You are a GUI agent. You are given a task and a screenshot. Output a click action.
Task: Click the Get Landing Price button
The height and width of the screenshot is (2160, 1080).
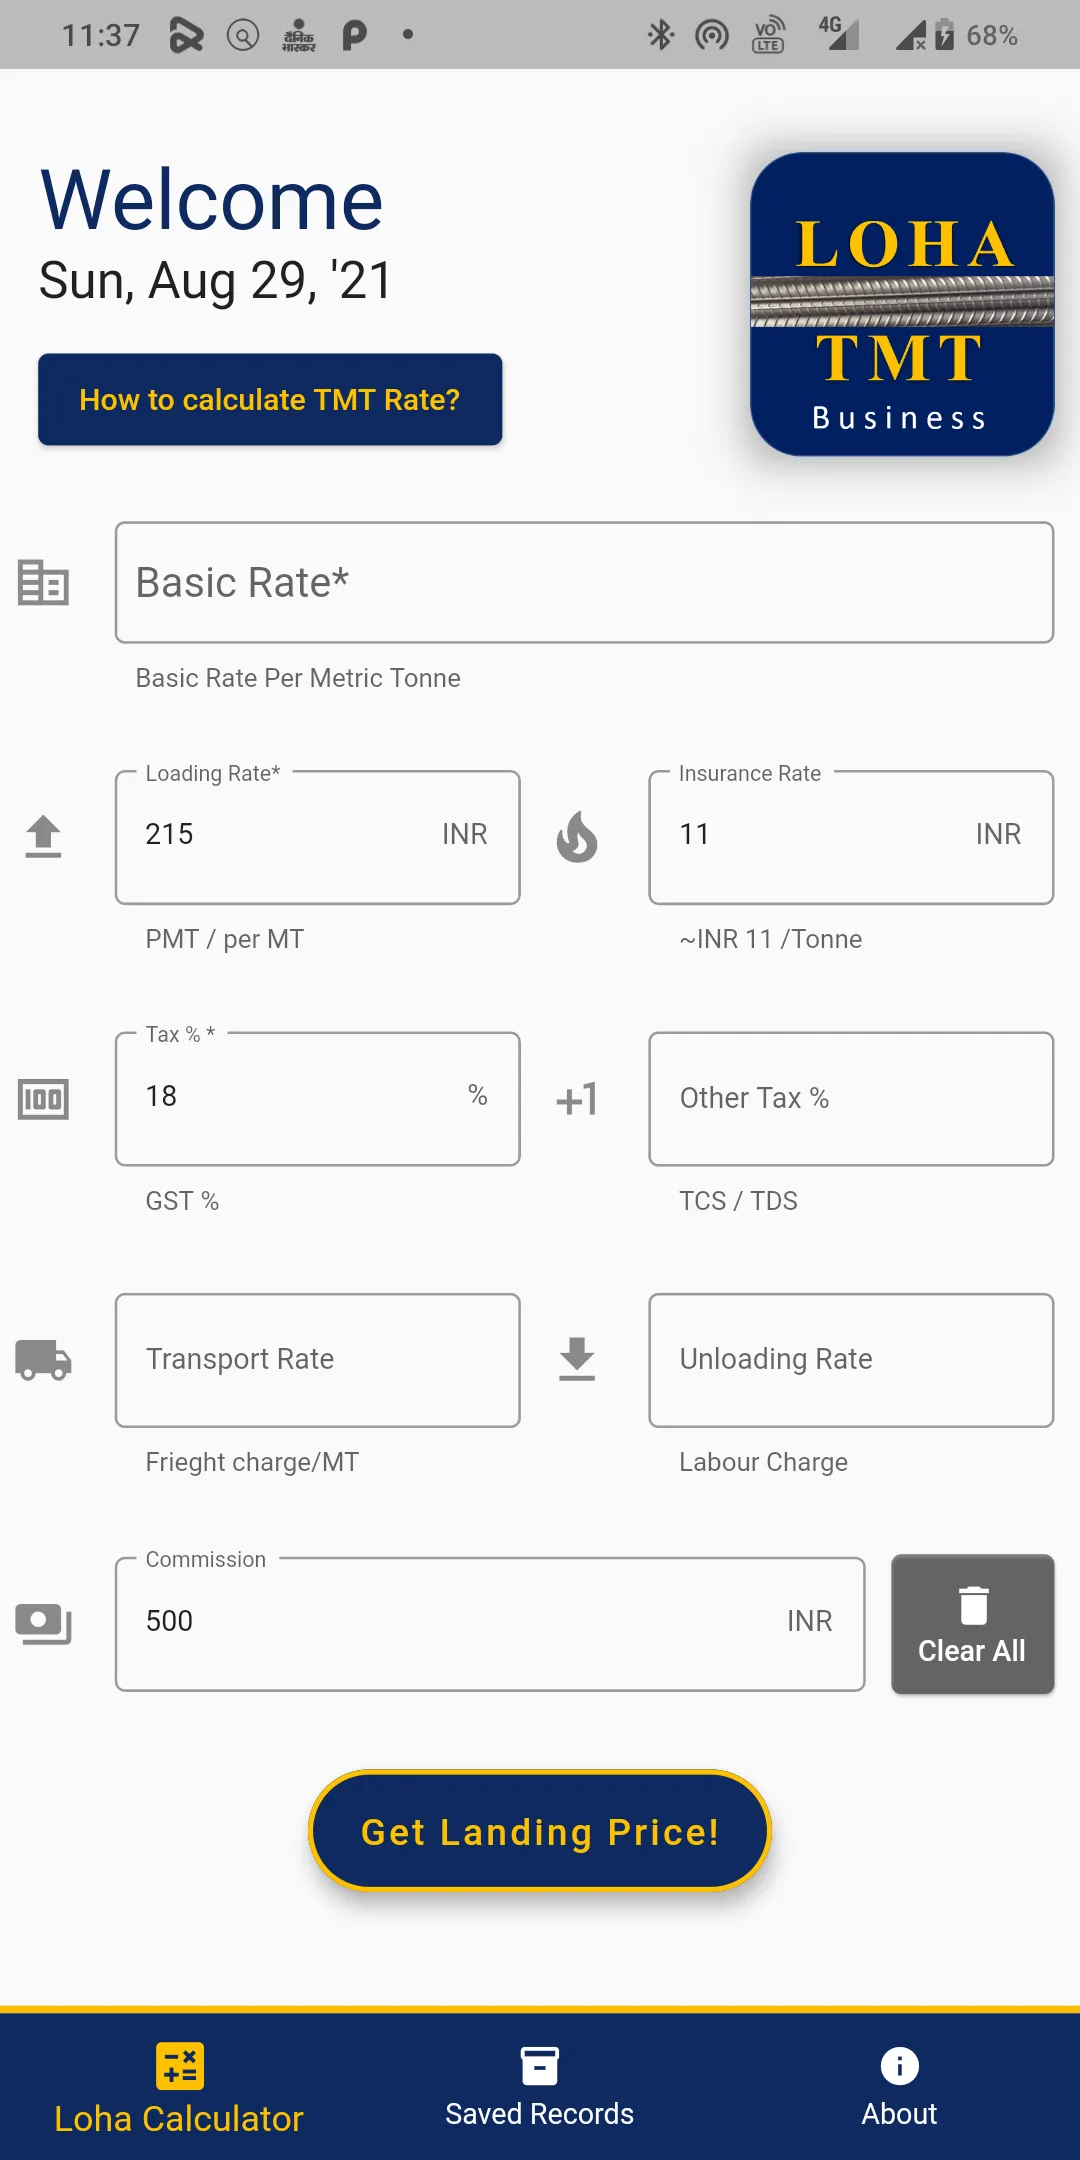540,1831
